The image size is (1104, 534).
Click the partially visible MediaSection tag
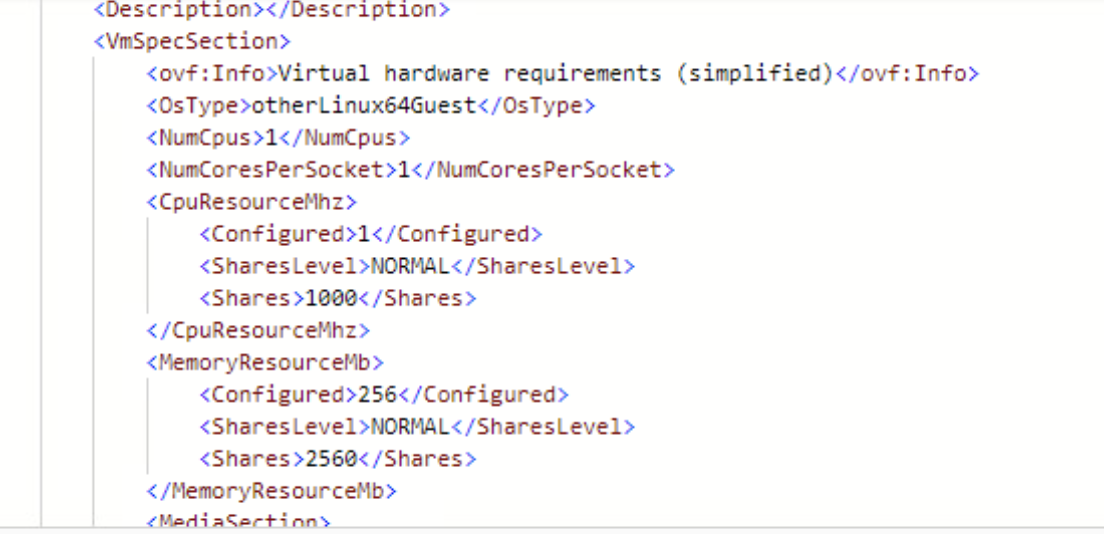(237, 521)
